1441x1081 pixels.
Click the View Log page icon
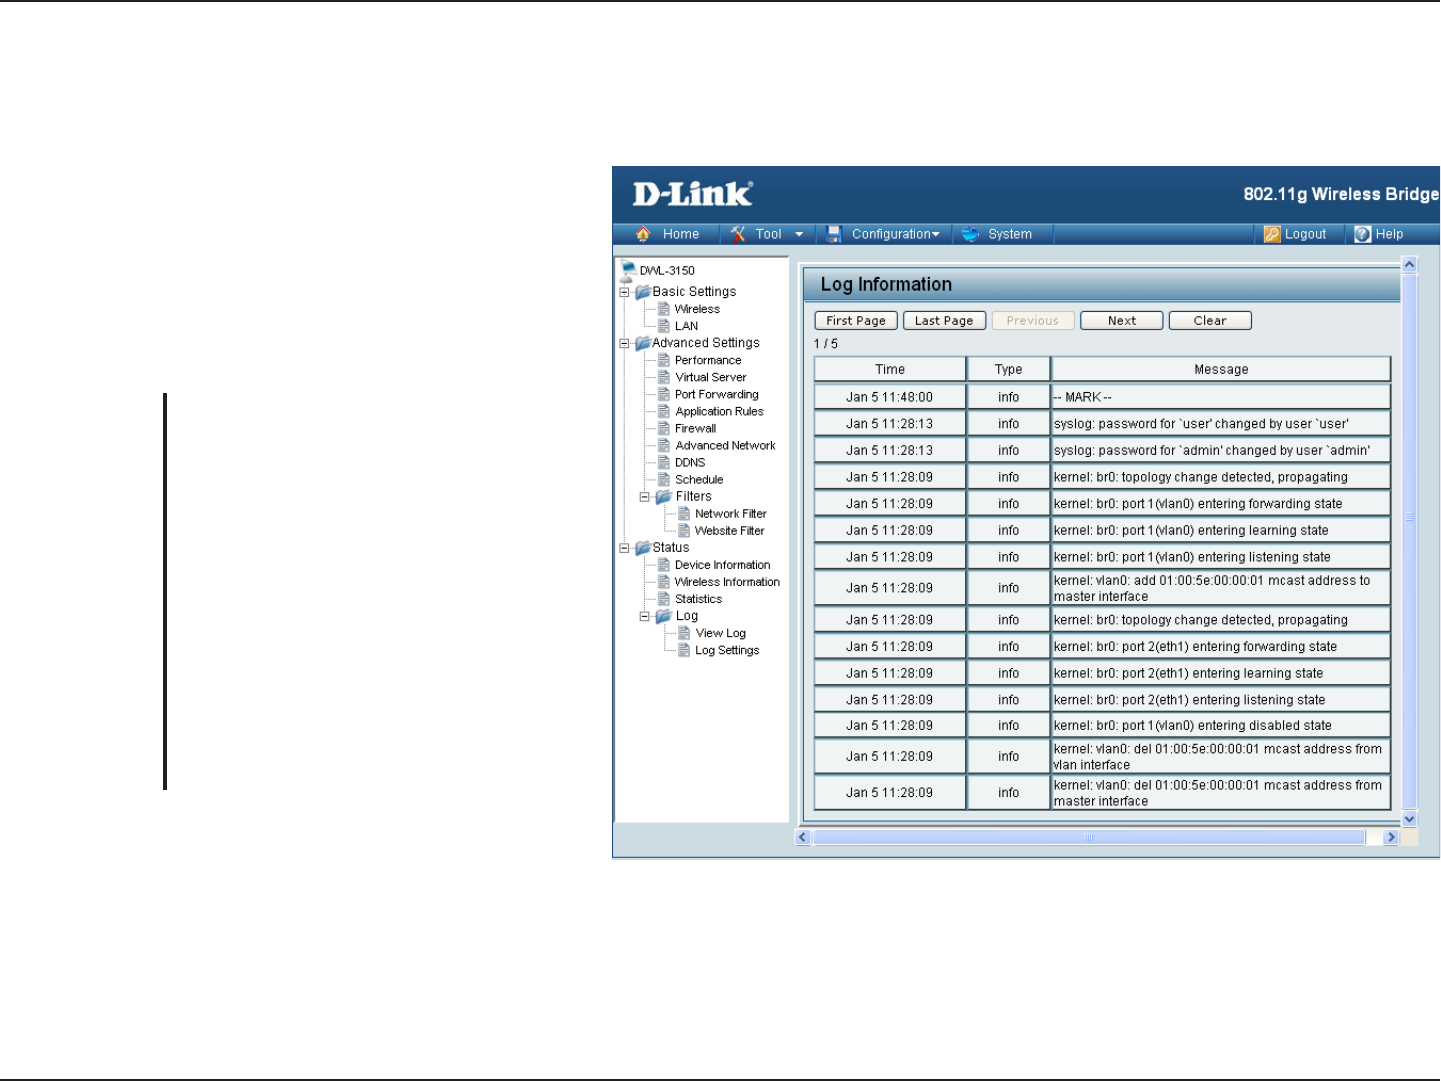pyautogui.click(x=685, y=633)
